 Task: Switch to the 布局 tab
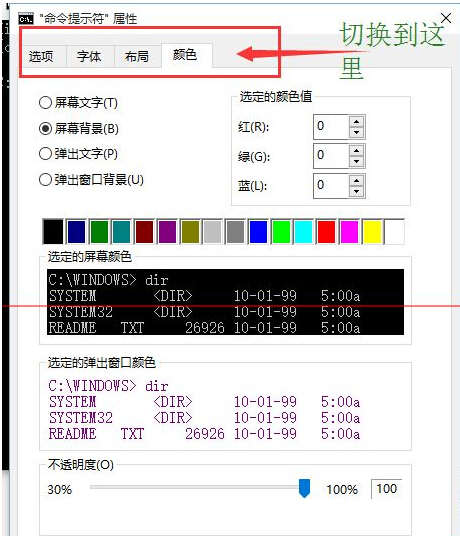[x=137, y=56]
